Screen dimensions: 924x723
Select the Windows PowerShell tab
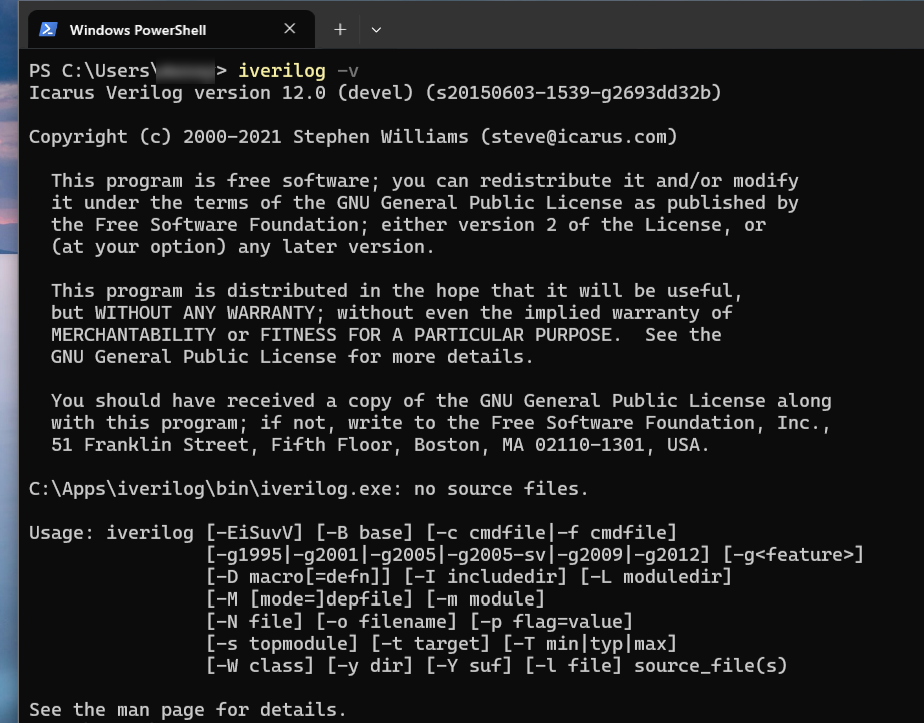tap(171, 29)
